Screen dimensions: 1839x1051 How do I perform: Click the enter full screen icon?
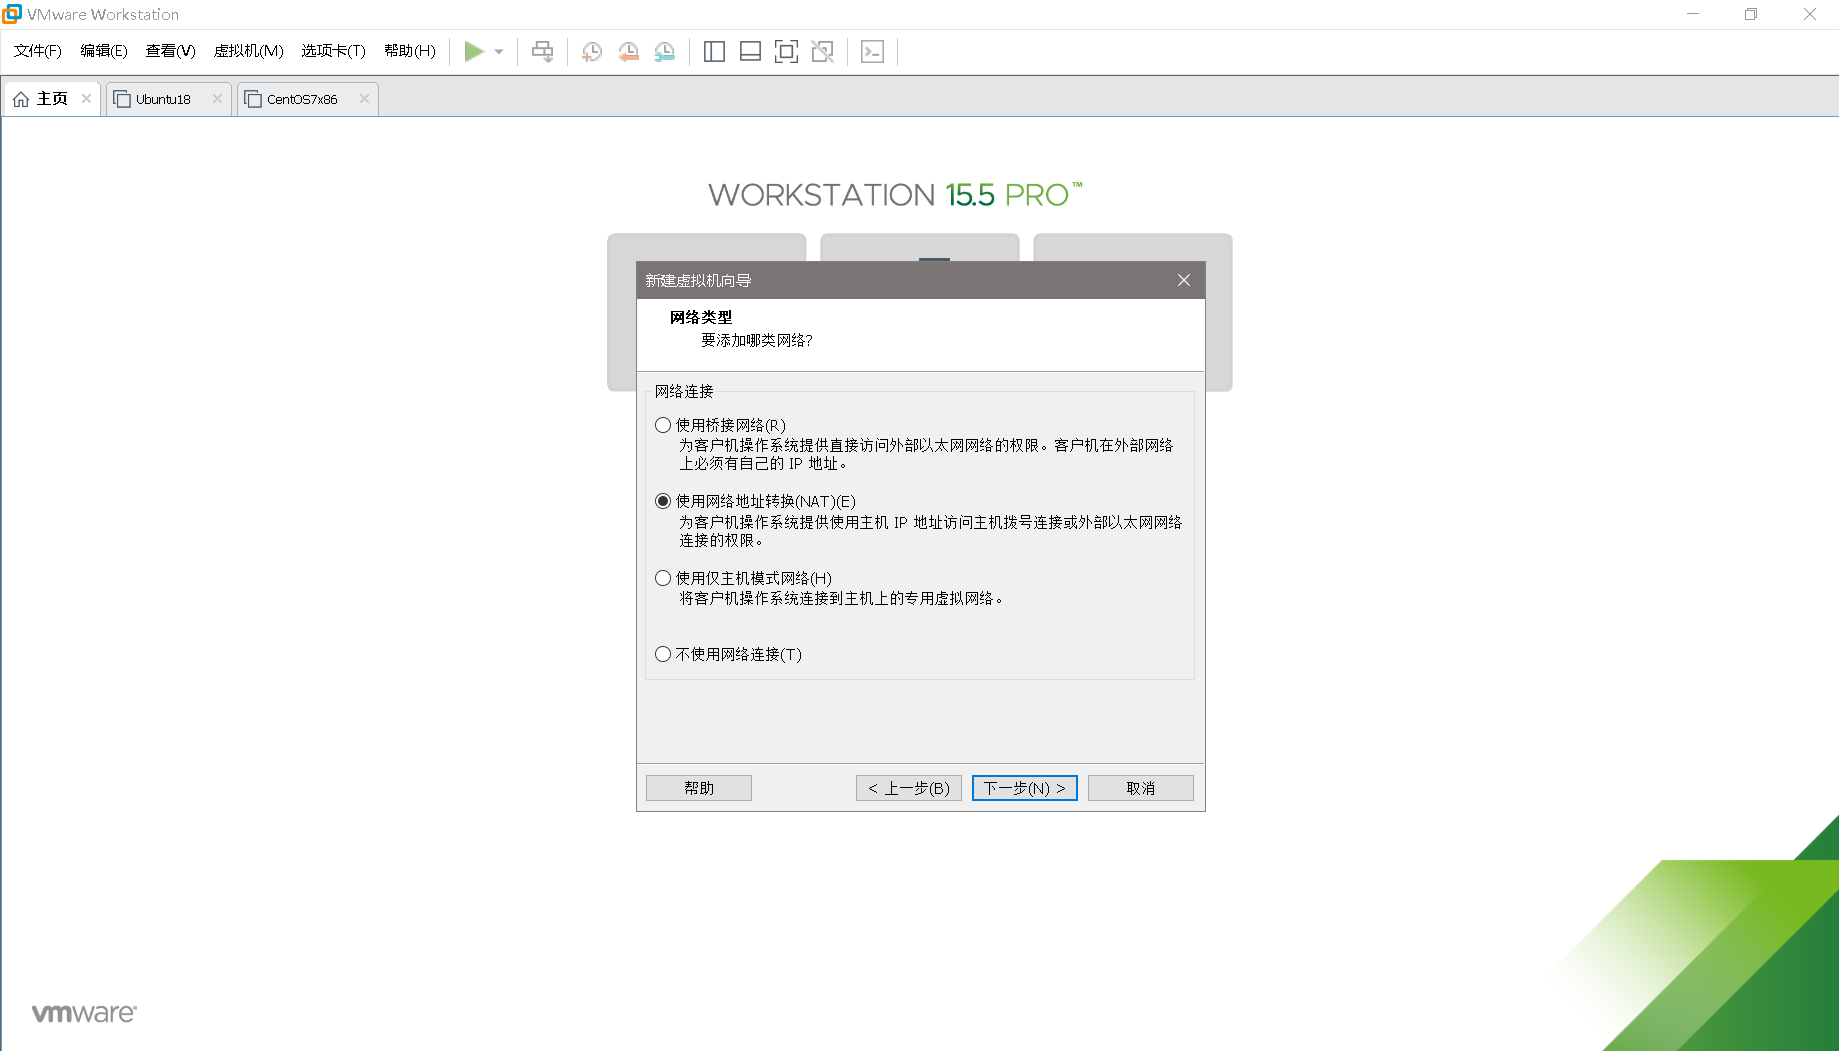tap(786, 52)
